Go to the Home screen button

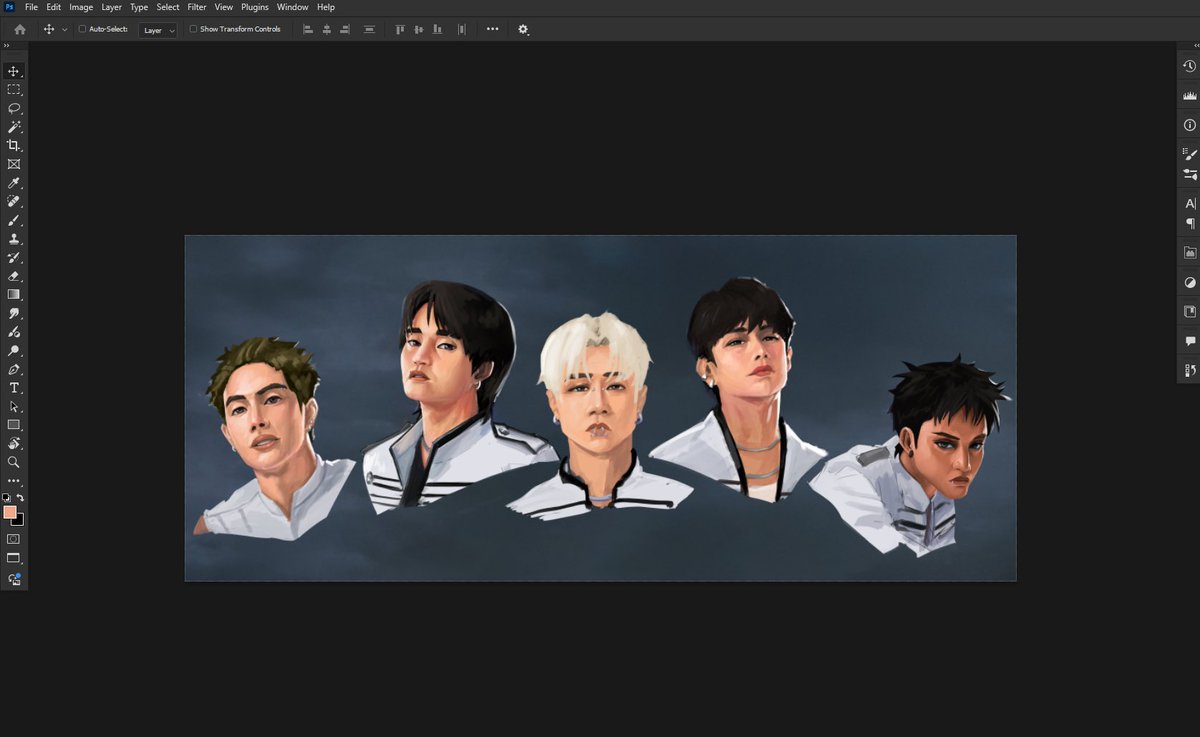[x=20, y=30]
